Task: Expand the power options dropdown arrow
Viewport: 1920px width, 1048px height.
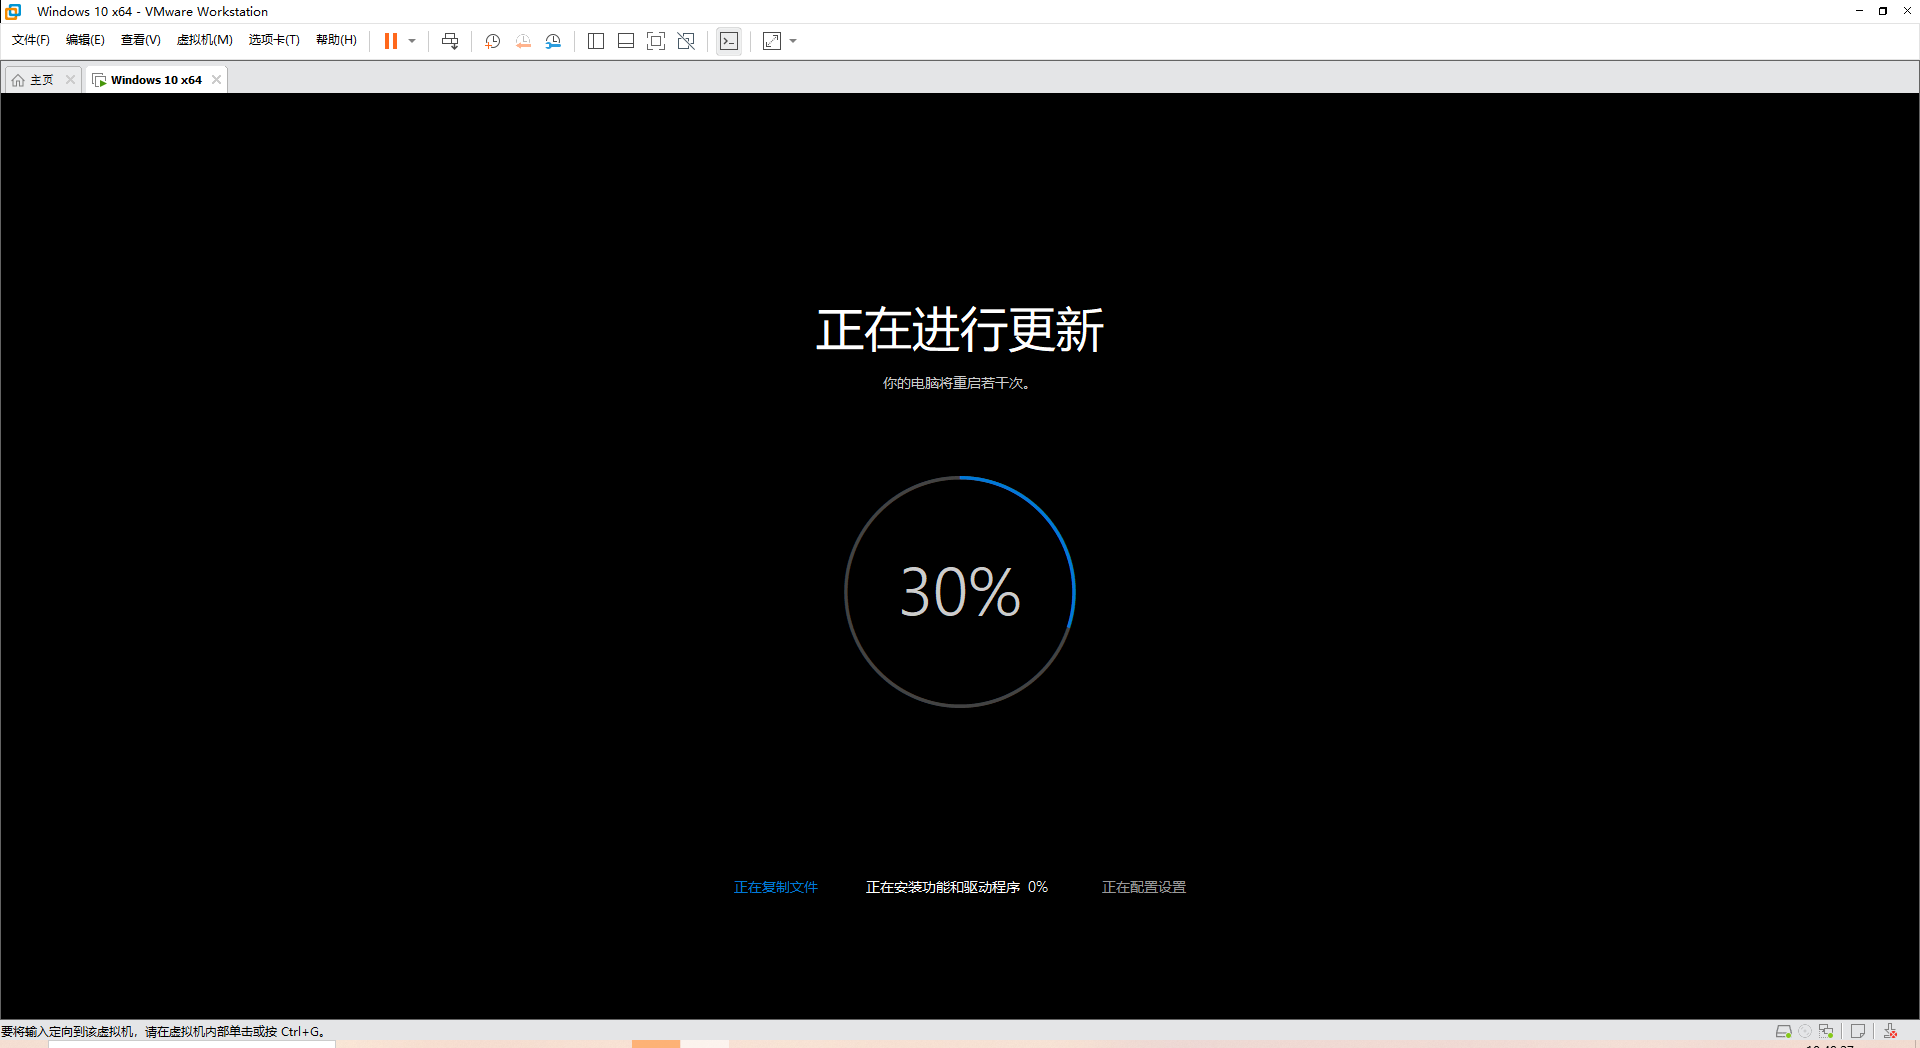Action: point(412,41)
